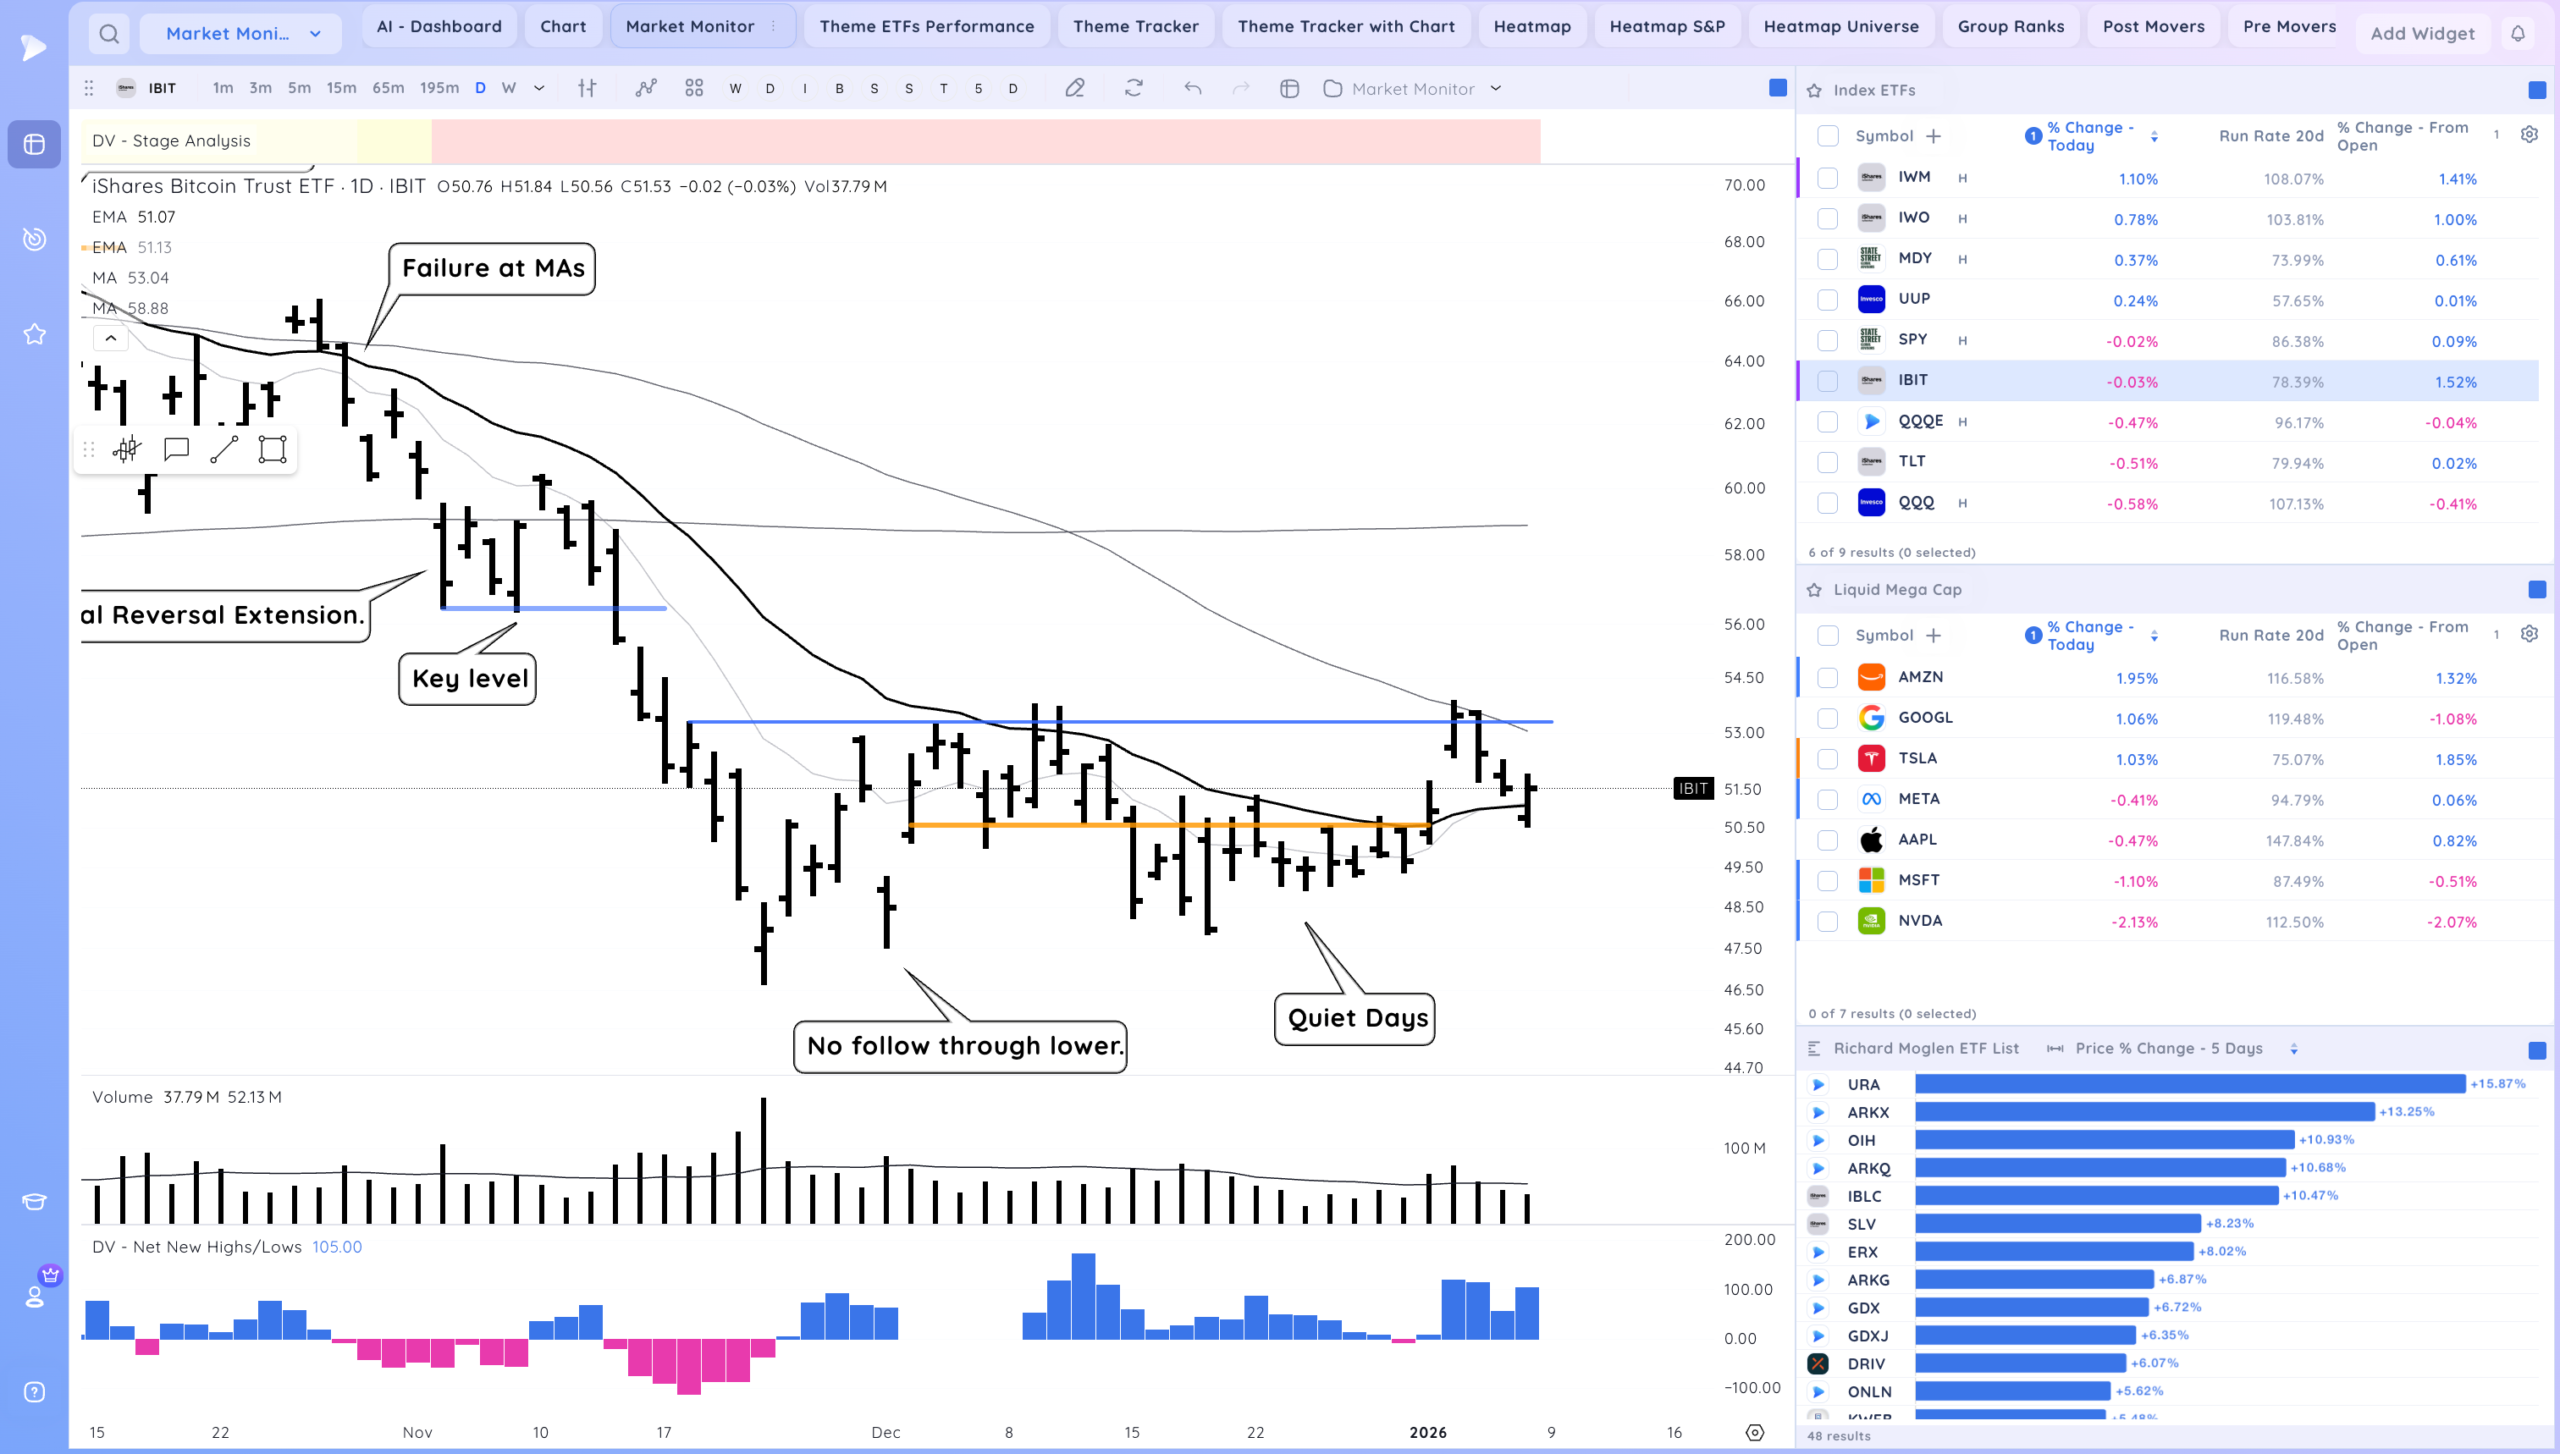Image resolution: width=2560 pixels, height=1454 pixels.
Task: Click the Add Widget button
Action: click(2422, 34)
